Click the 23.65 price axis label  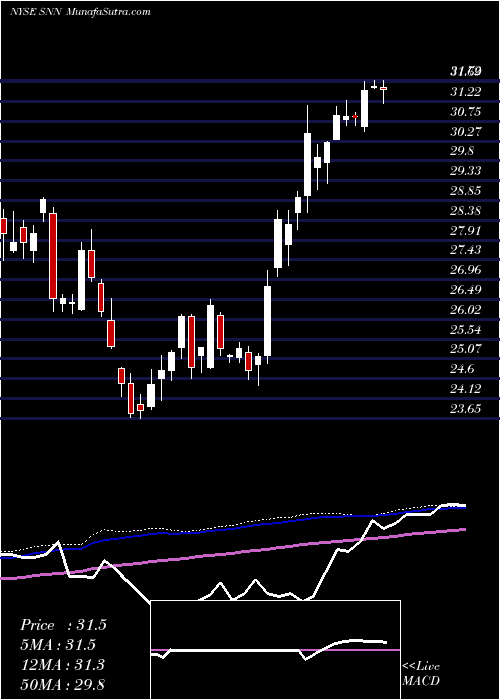point(466,408)
